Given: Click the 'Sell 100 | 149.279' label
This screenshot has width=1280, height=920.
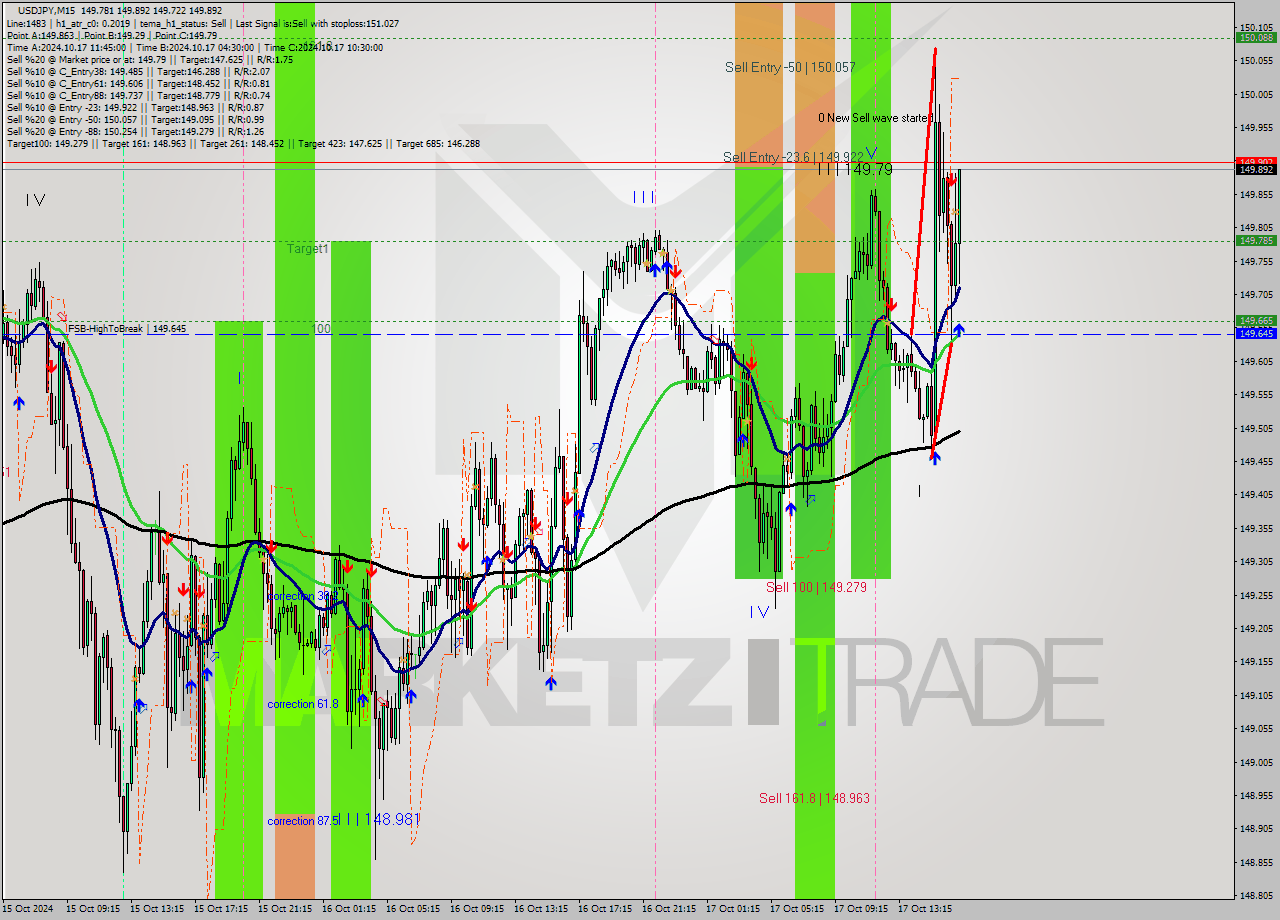Looking at the screenshot, I should click(816, 587).
